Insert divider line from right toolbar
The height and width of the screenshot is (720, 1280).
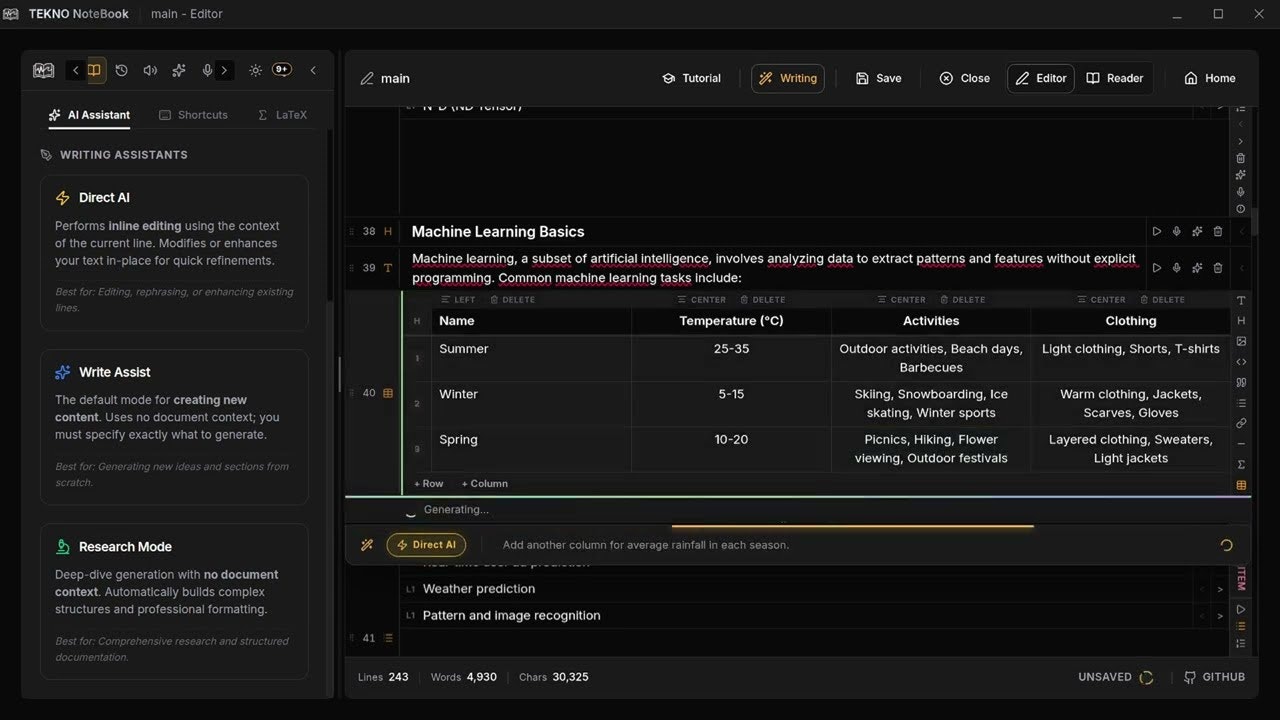coord(1241,444)
